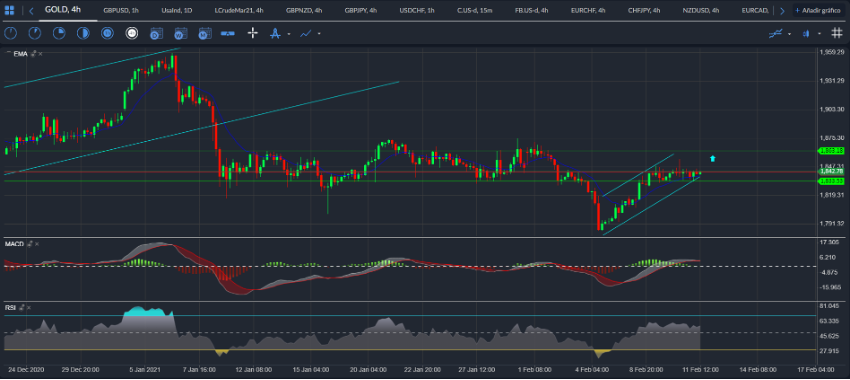Switch to the UsaInd, 1D tab
Screen dimensions: 850x380
click(x=177, y=10)
